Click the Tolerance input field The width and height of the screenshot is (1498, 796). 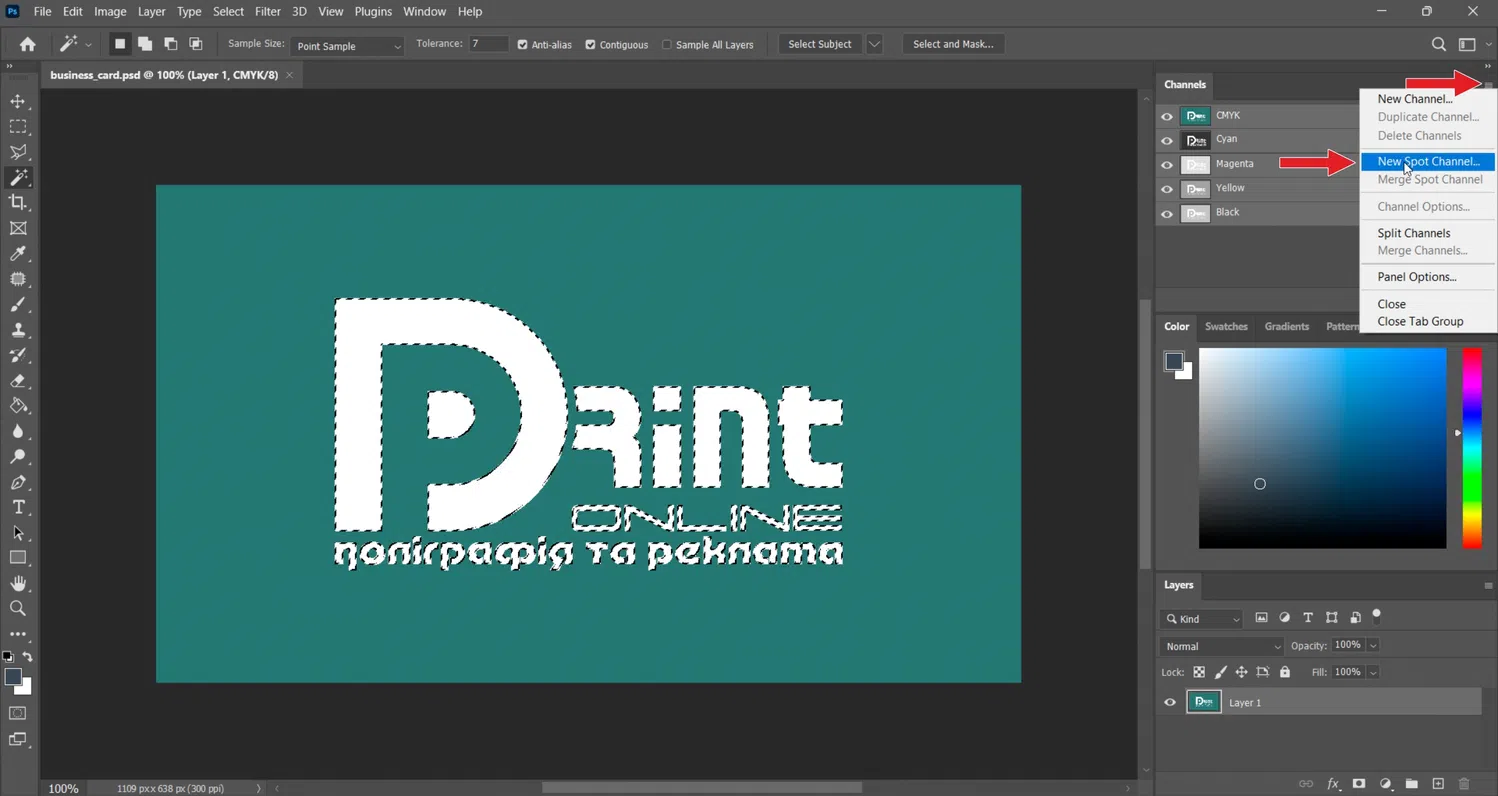click(x=488, y=45)
